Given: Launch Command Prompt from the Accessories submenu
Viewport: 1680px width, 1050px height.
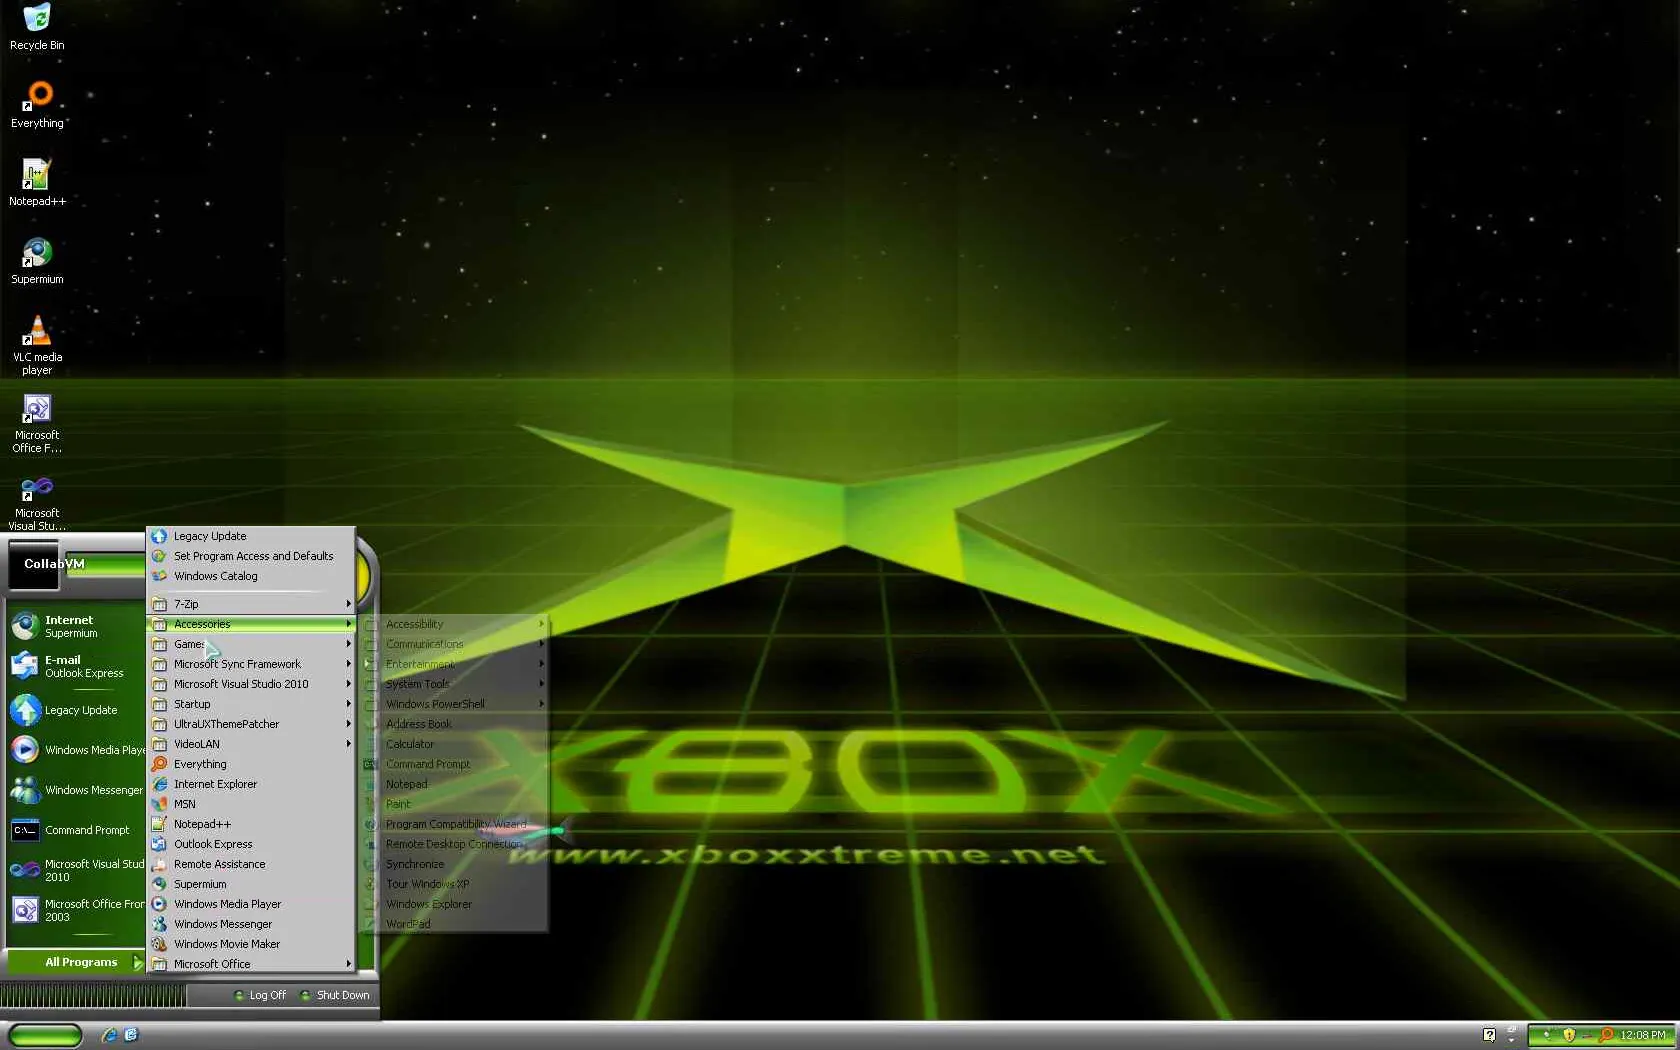Looking at the screenshot, I should coord(454,764).
